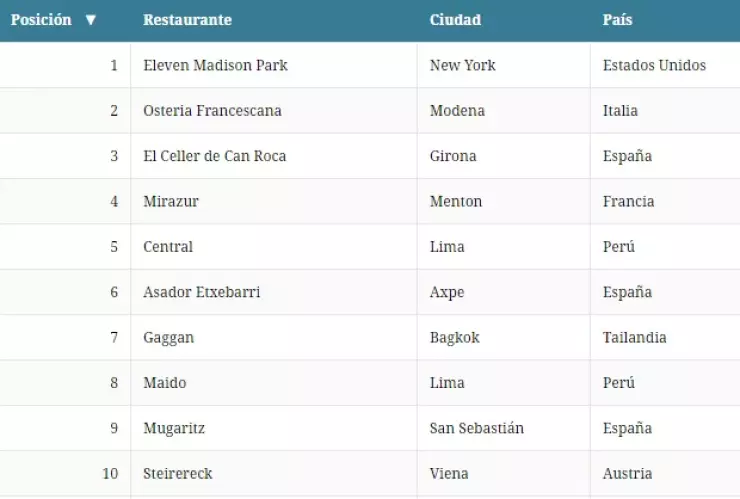Sort by the Ciudad column header
The width and height of the screenshot is (740, 499).
coord(455,20)
